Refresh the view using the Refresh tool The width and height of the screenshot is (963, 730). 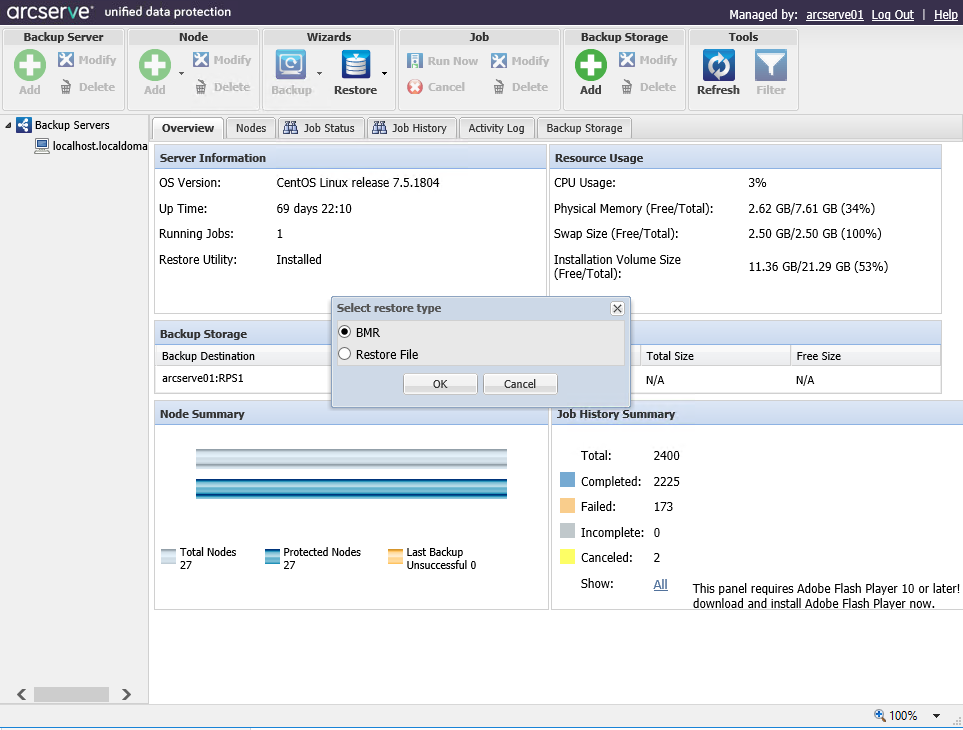719,65
